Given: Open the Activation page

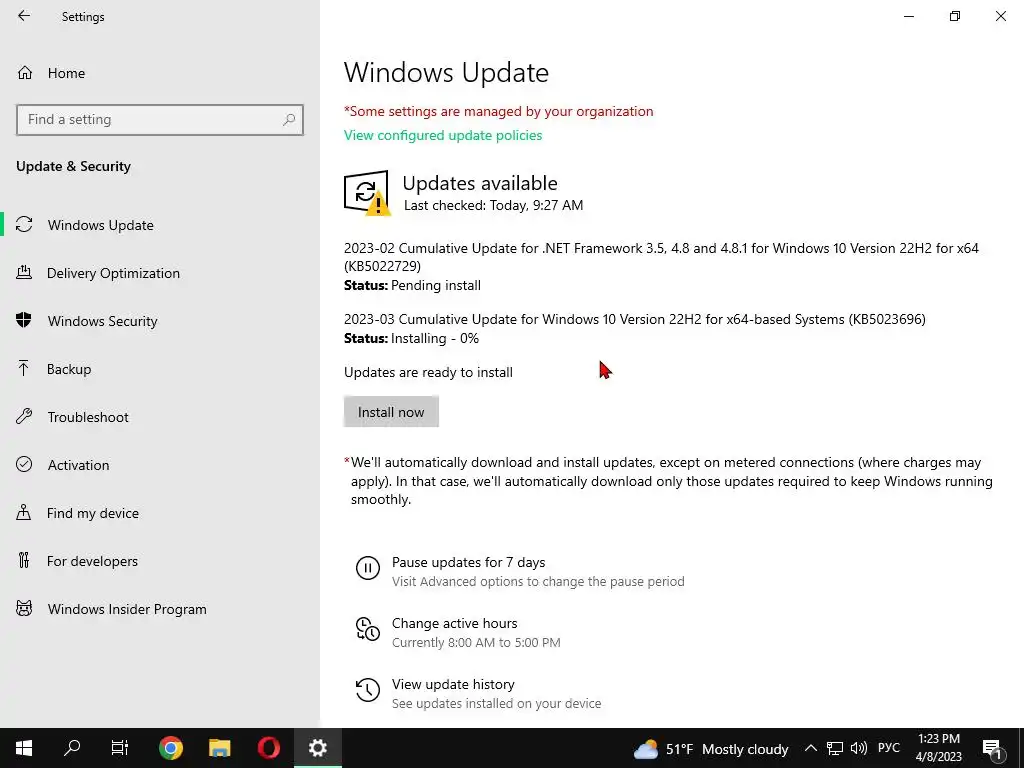Looking at the screenshot, I should point(160,465).
